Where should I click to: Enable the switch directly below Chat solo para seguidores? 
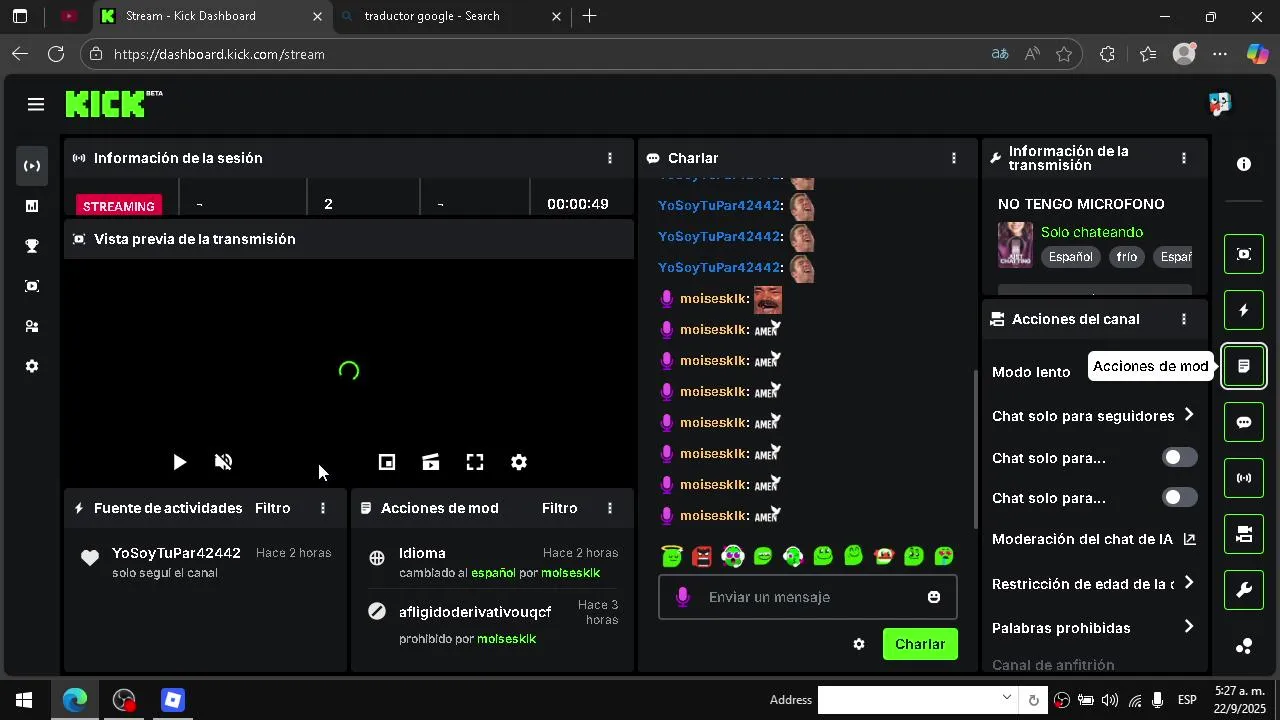(x=1179, y=457)
